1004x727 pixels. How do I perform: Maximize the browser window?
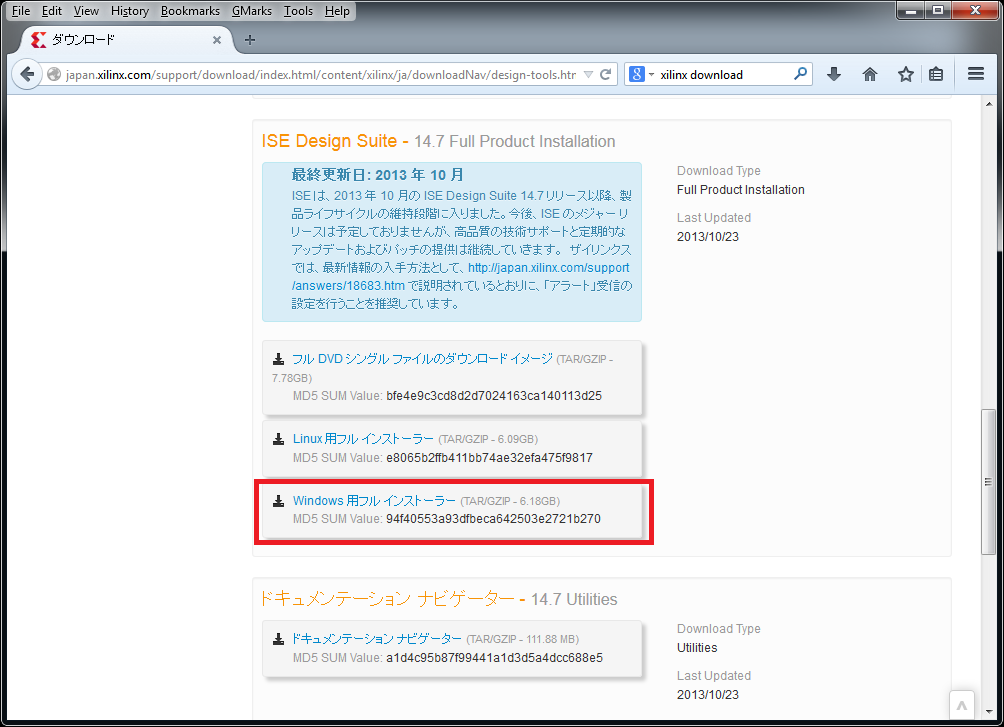[937, 10]
